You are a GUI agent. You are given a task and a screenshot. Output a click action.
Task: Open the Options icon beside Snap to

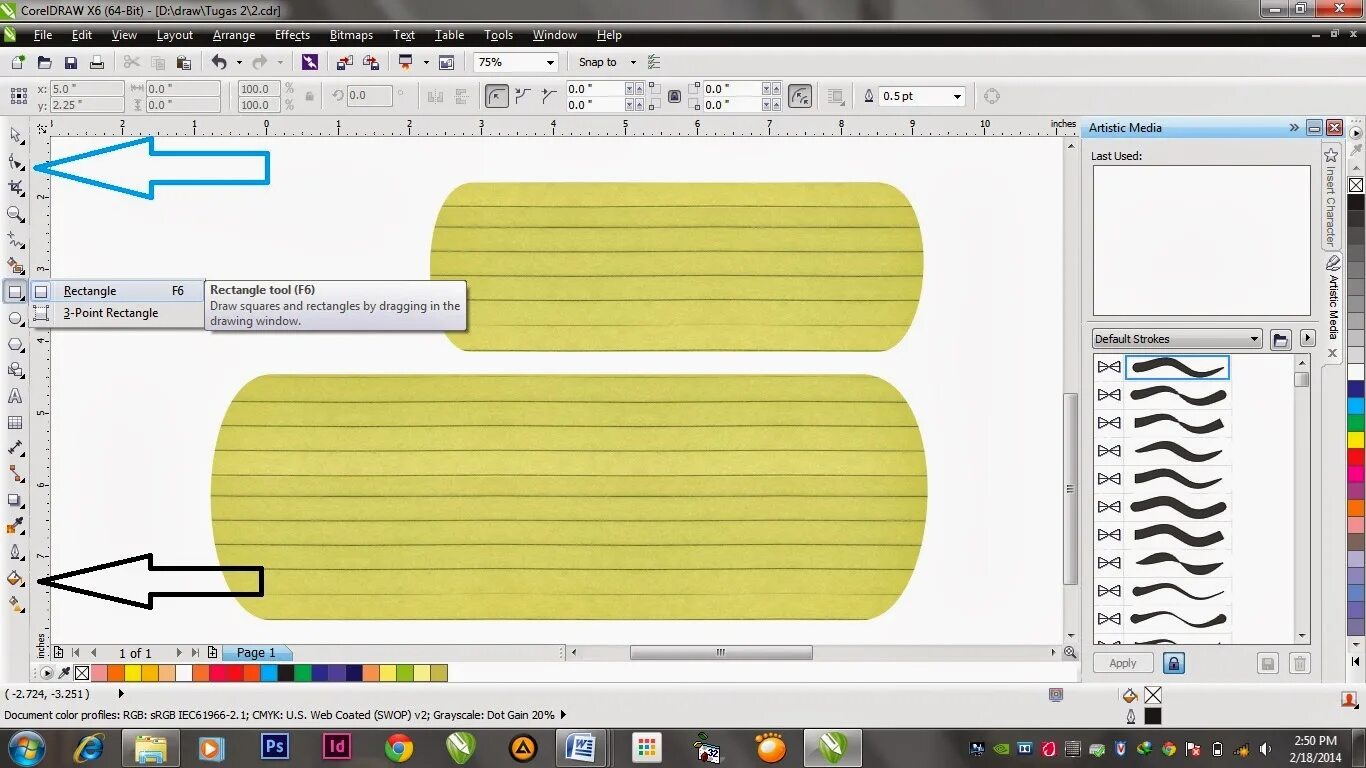click(654, 62)
